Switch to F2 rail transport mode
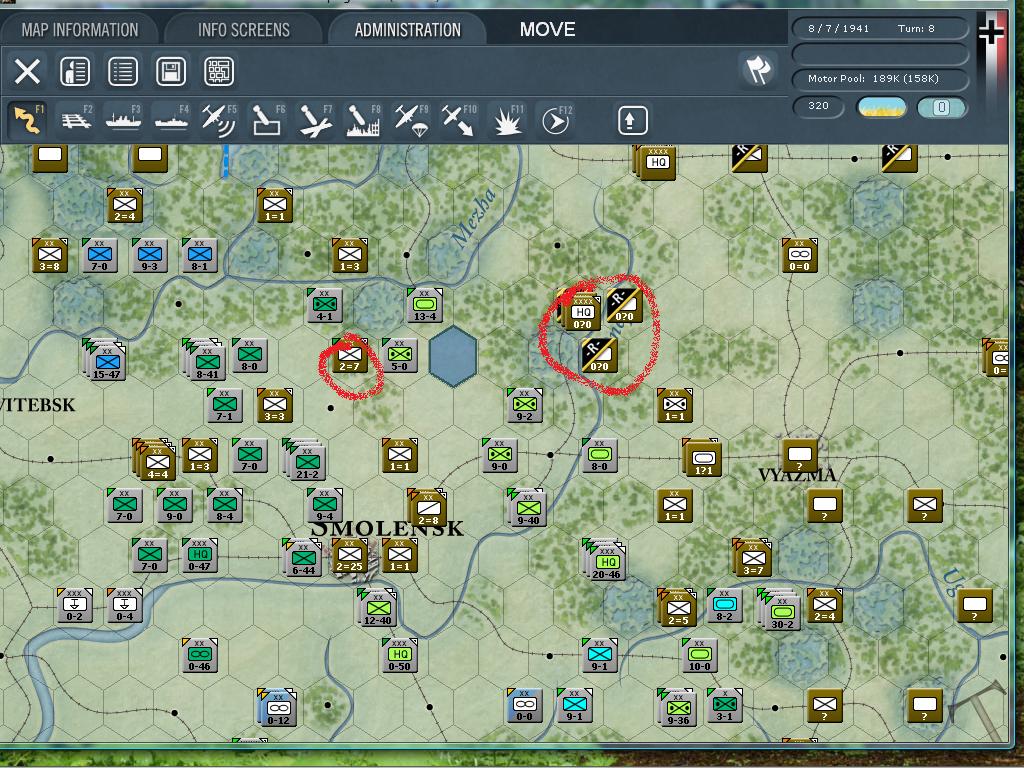 click(x=76, y=119)
